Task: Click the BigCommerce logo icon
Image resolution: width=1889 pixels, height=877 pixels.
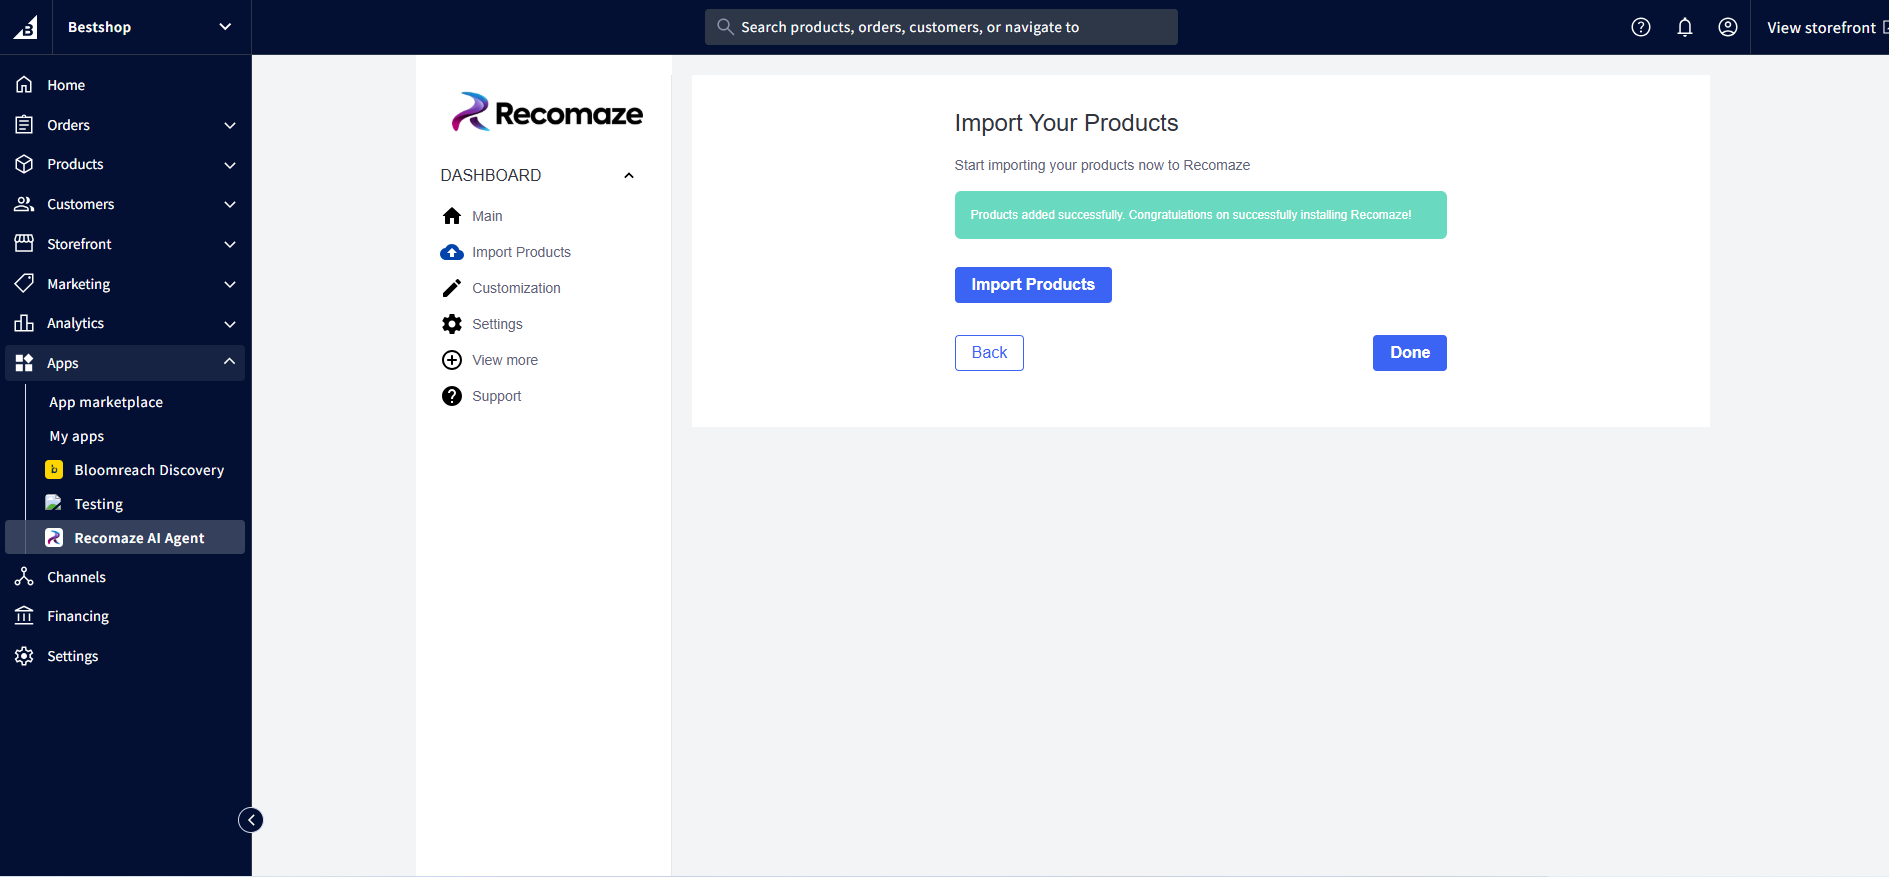Action: [26, 27]
